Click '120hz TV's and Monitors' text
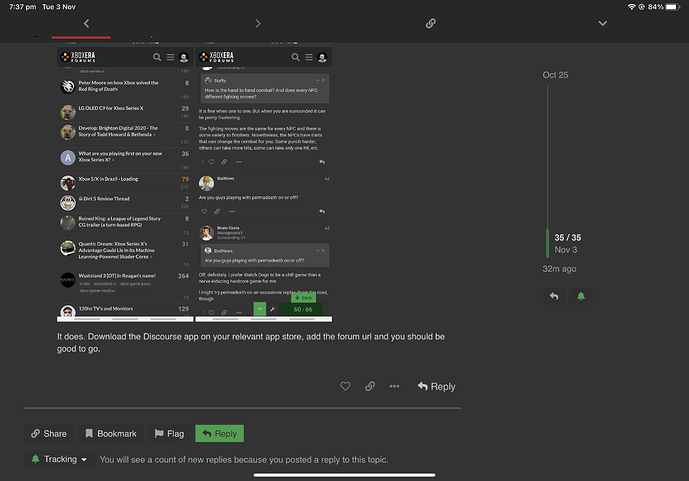 pos(105,309)
